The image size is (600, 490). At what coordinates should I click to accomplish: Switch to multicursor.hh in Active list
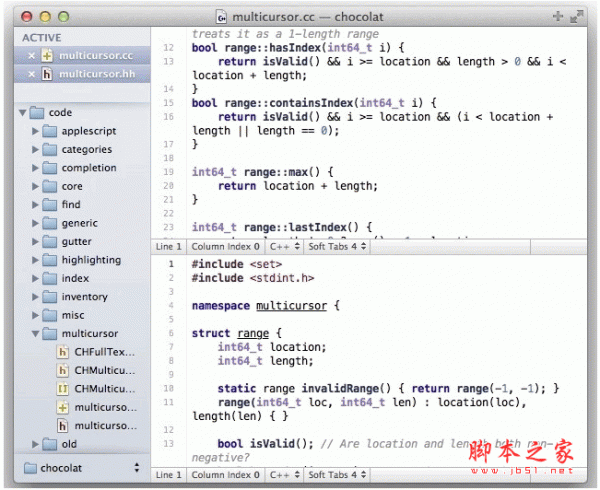pyautogui.click(x=97, y=74)
